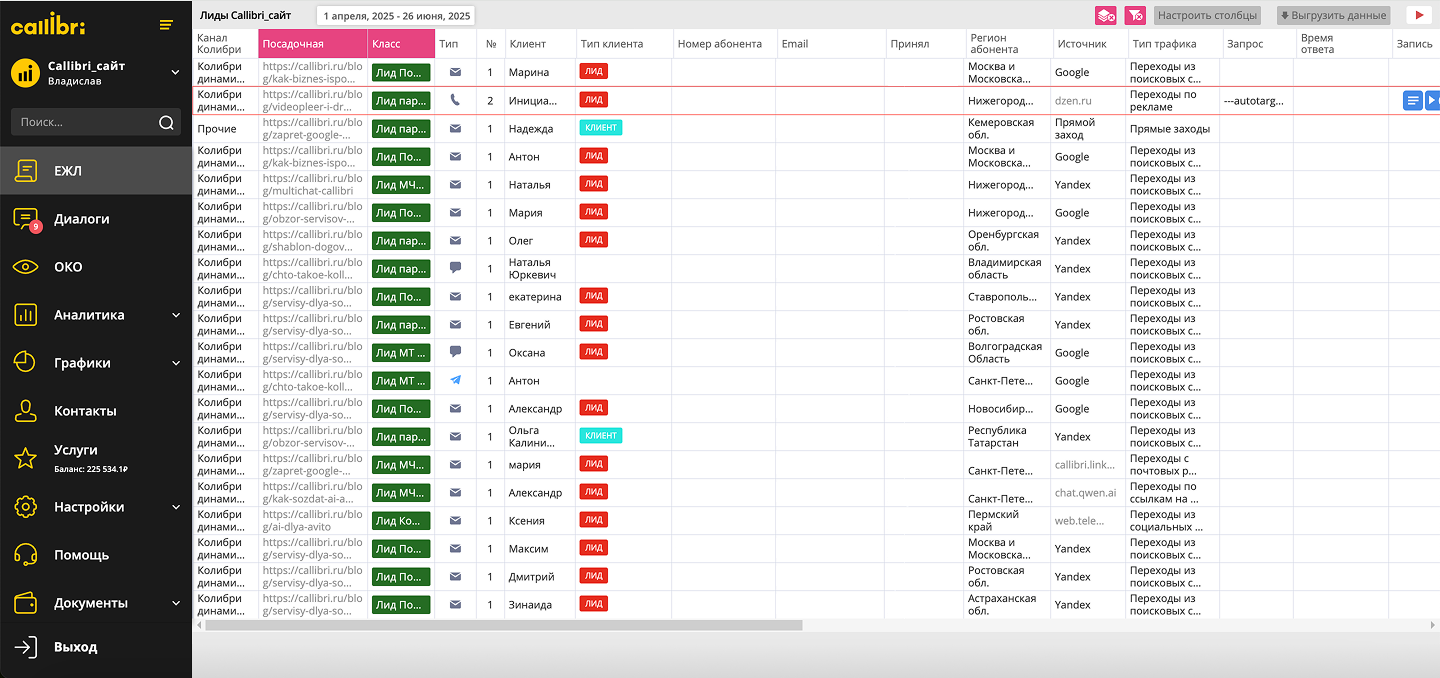Open the Контакты section
This screenshot has height=678, width=1440.
click(x=96, y=411)
